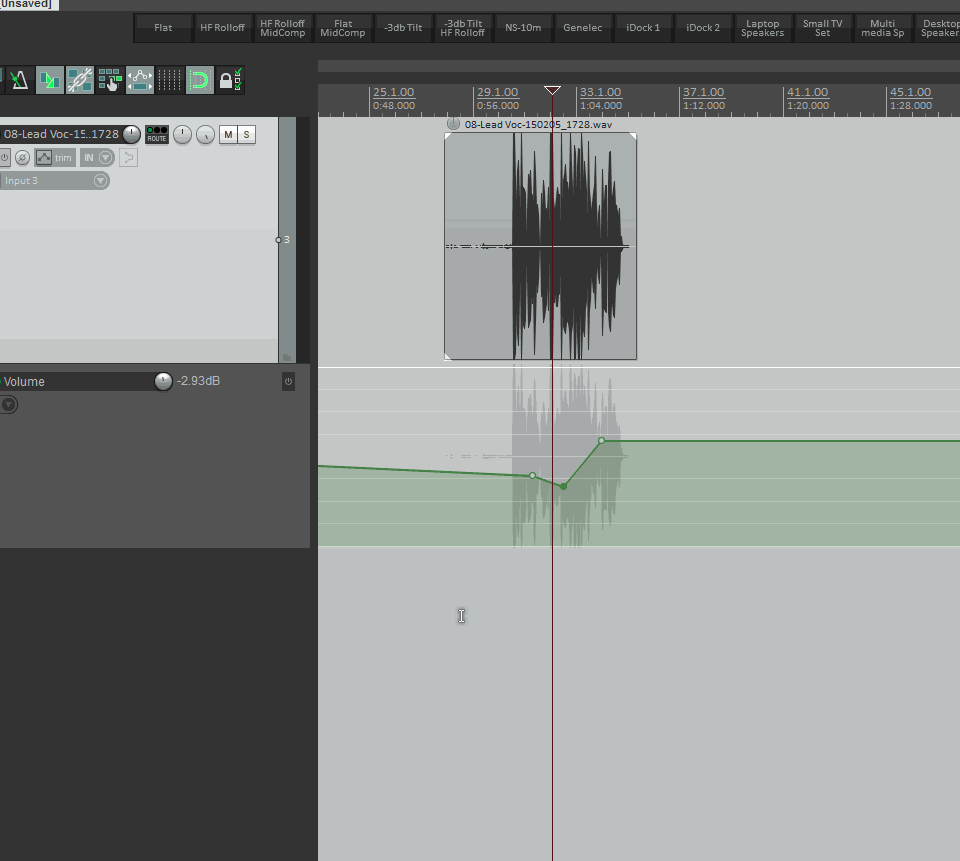Click -2.93dB envelope value

point(198,381)
